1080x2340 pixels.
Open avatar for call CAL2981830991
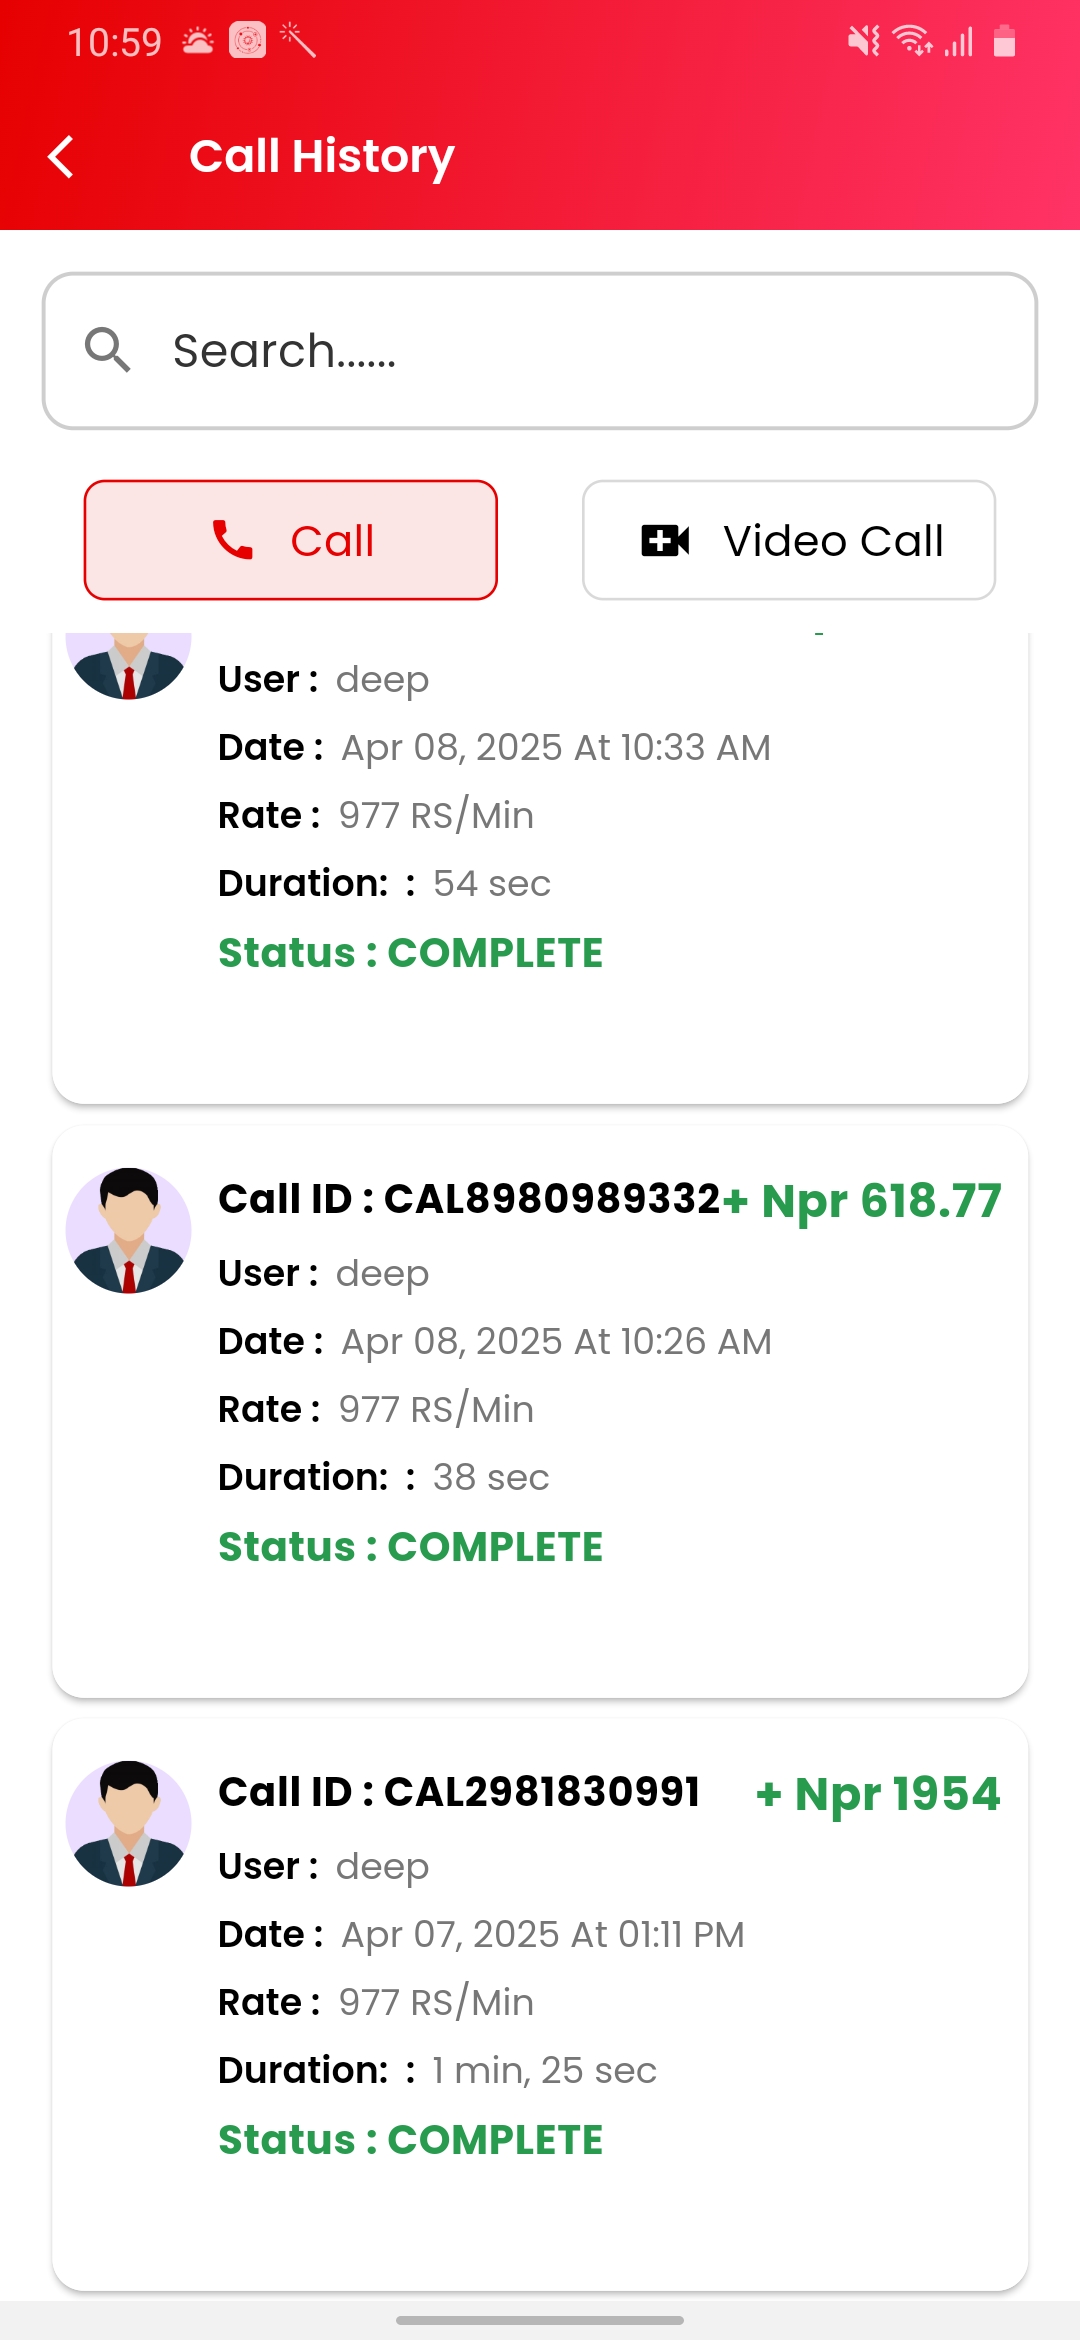pyautogui.click(x=128, y=1823)
